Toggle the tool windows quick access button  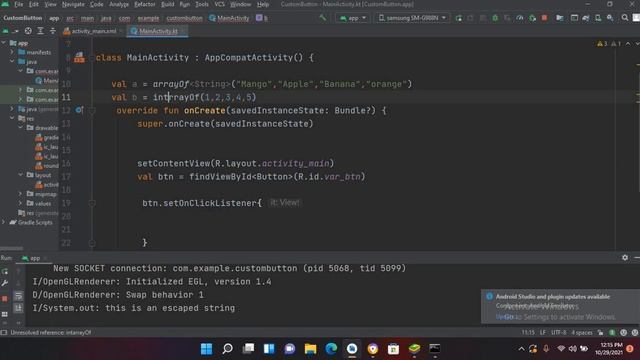(4, 333)
